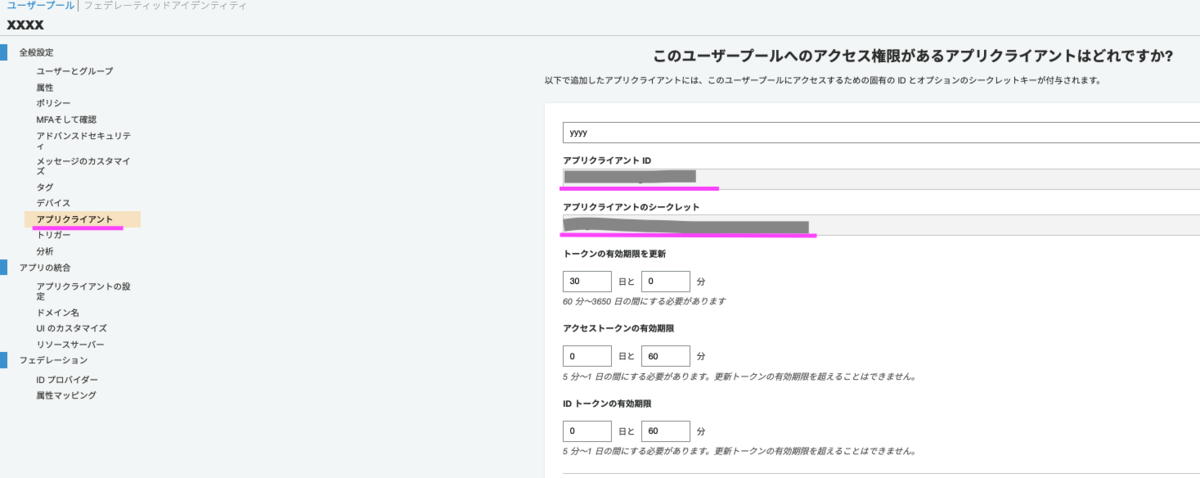Image resolution: width=1200 pixels, height=478 pixels.
Task: Click refresh token minutes field showing 0
Action: click(665, 282)
